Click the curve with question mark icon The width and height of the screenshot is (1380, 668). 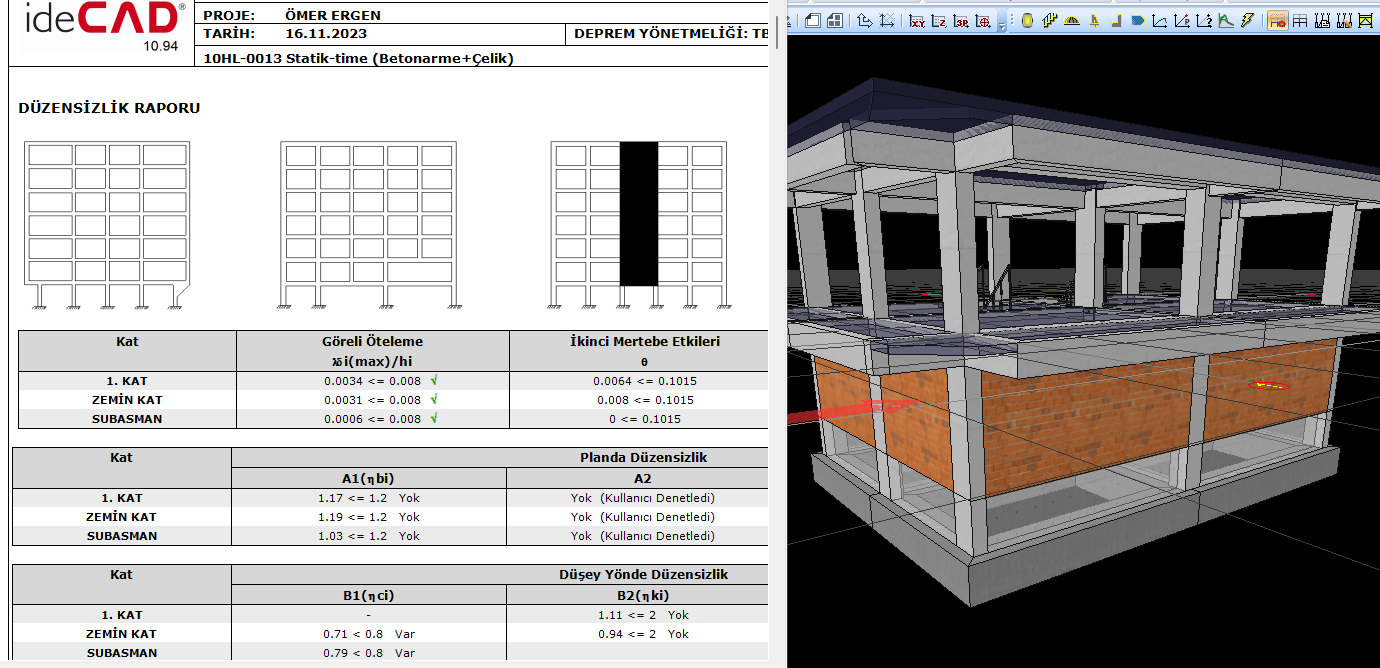1203,21
